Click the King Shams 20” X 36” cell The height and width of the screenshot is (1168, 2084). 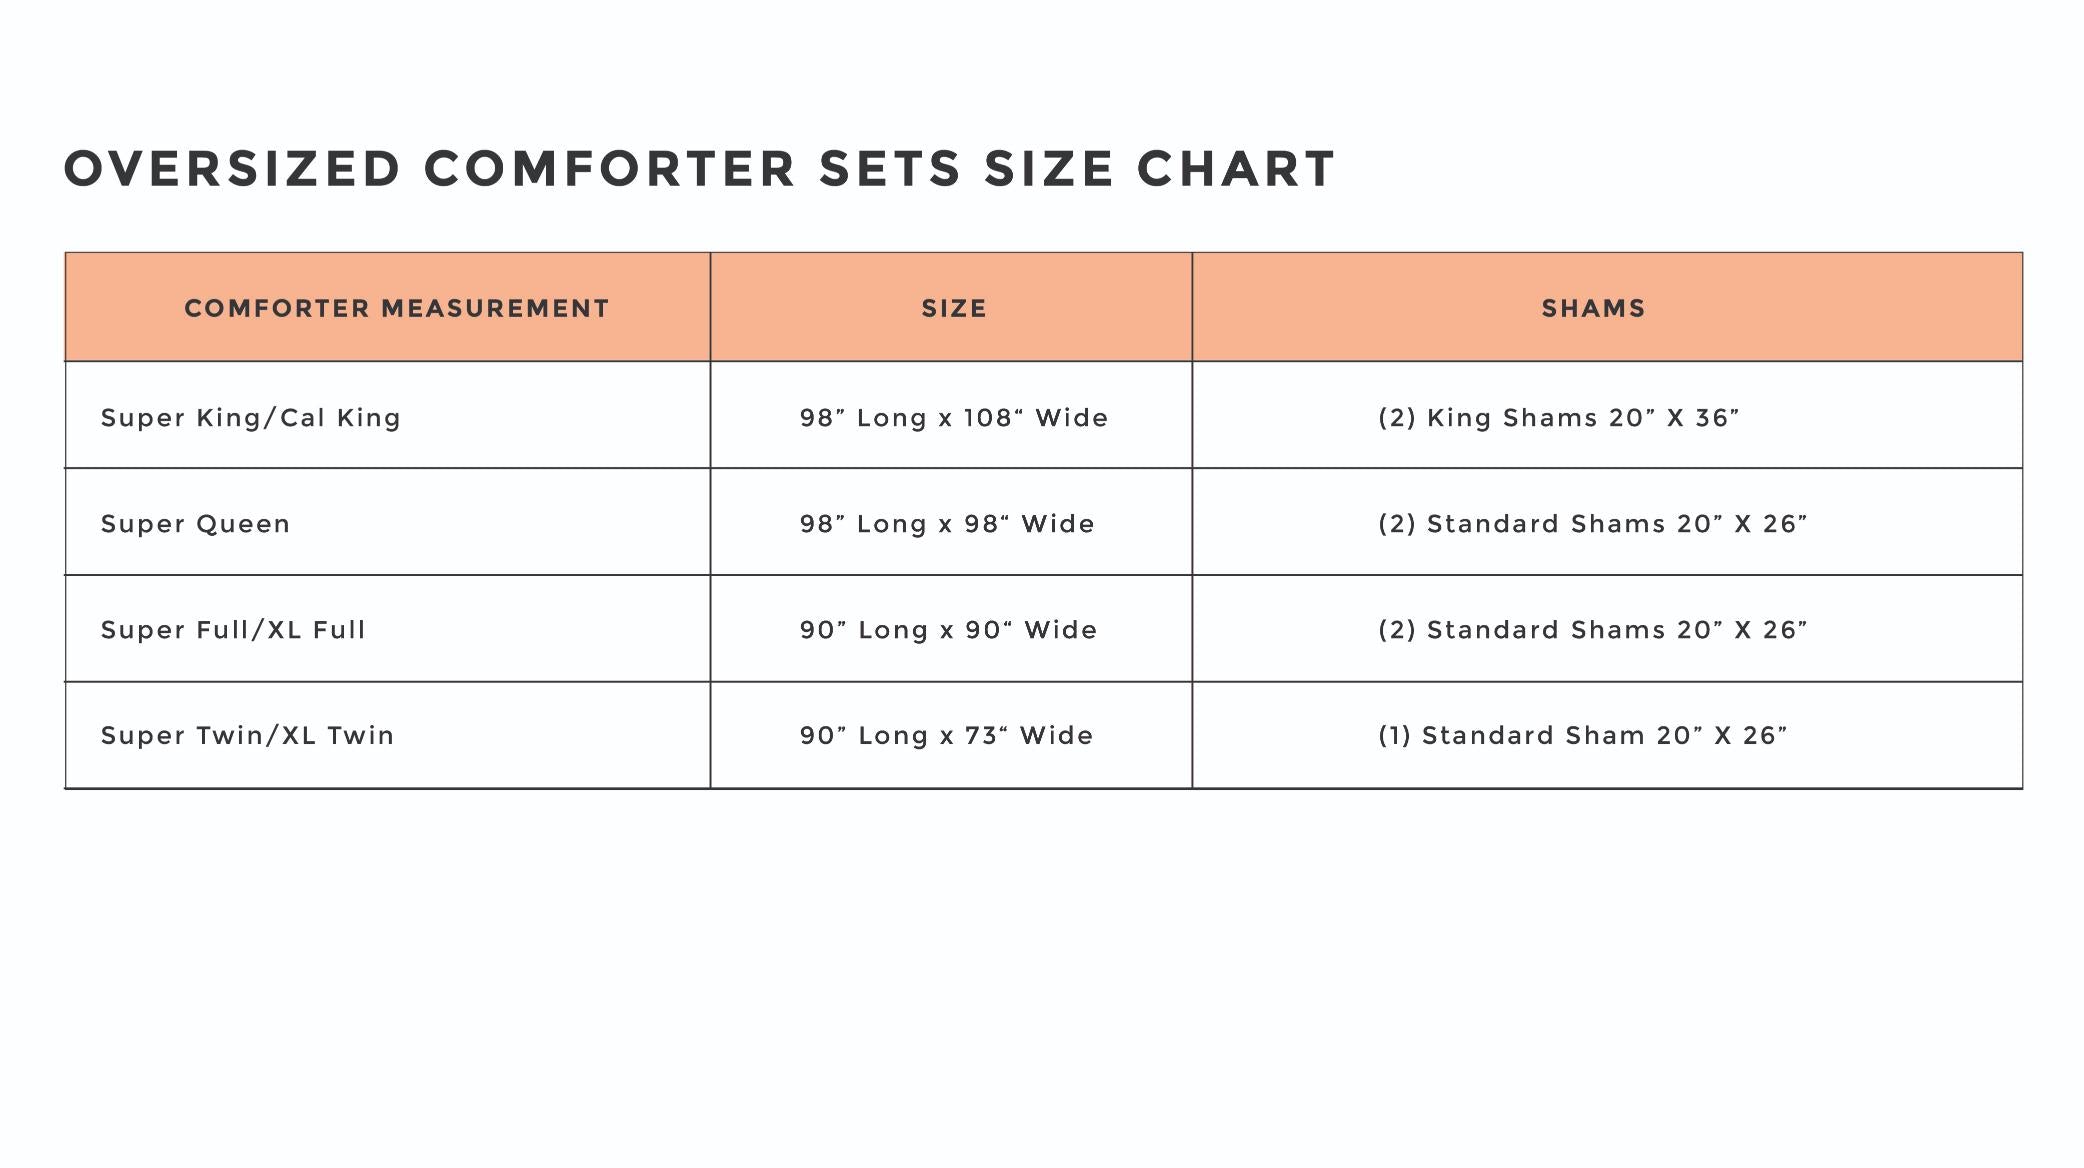pyautogui.click(x=1558, y=418)
